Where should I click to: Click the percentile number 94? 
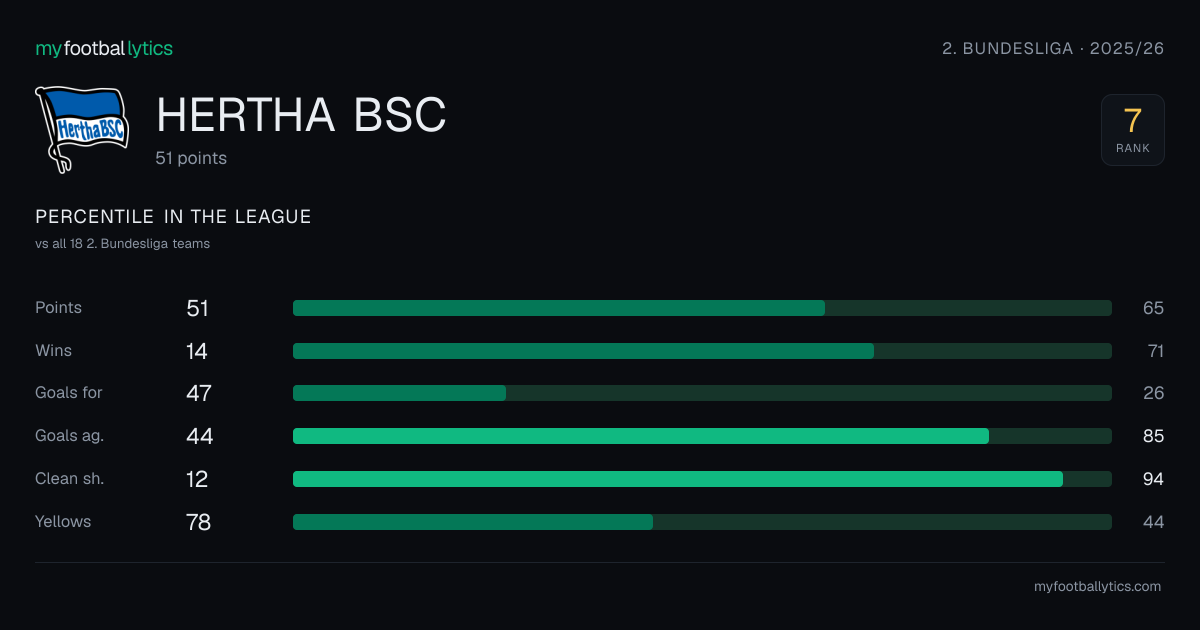tap(1153, 479)
